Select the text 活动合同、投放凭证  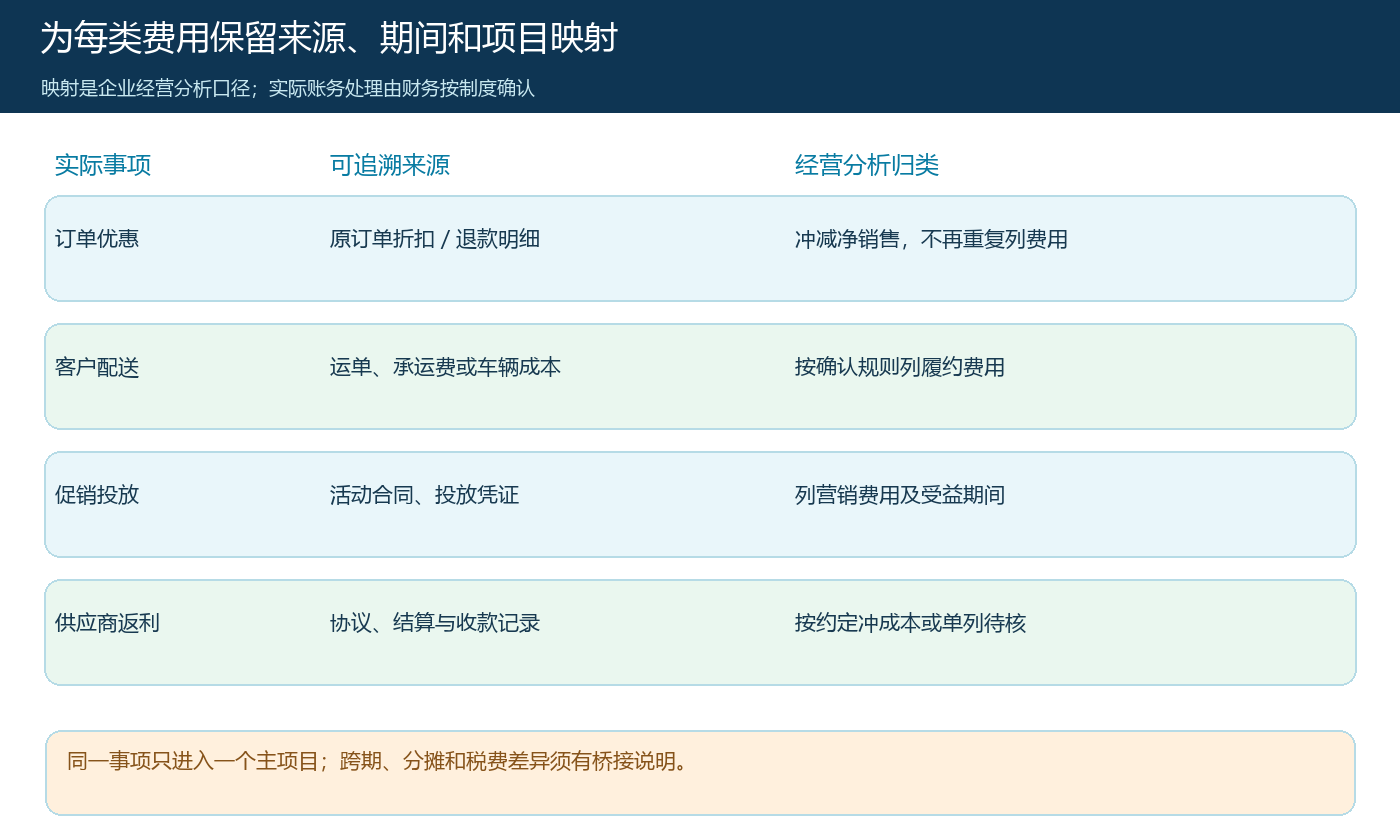425,495
